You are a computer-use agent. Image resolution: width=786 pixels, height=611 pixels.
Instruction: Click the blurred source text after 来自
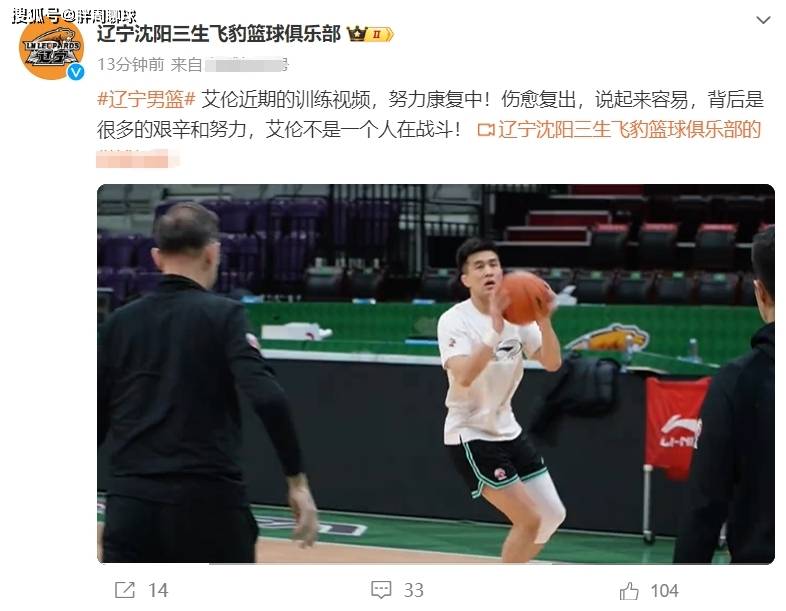coord(247,65)
